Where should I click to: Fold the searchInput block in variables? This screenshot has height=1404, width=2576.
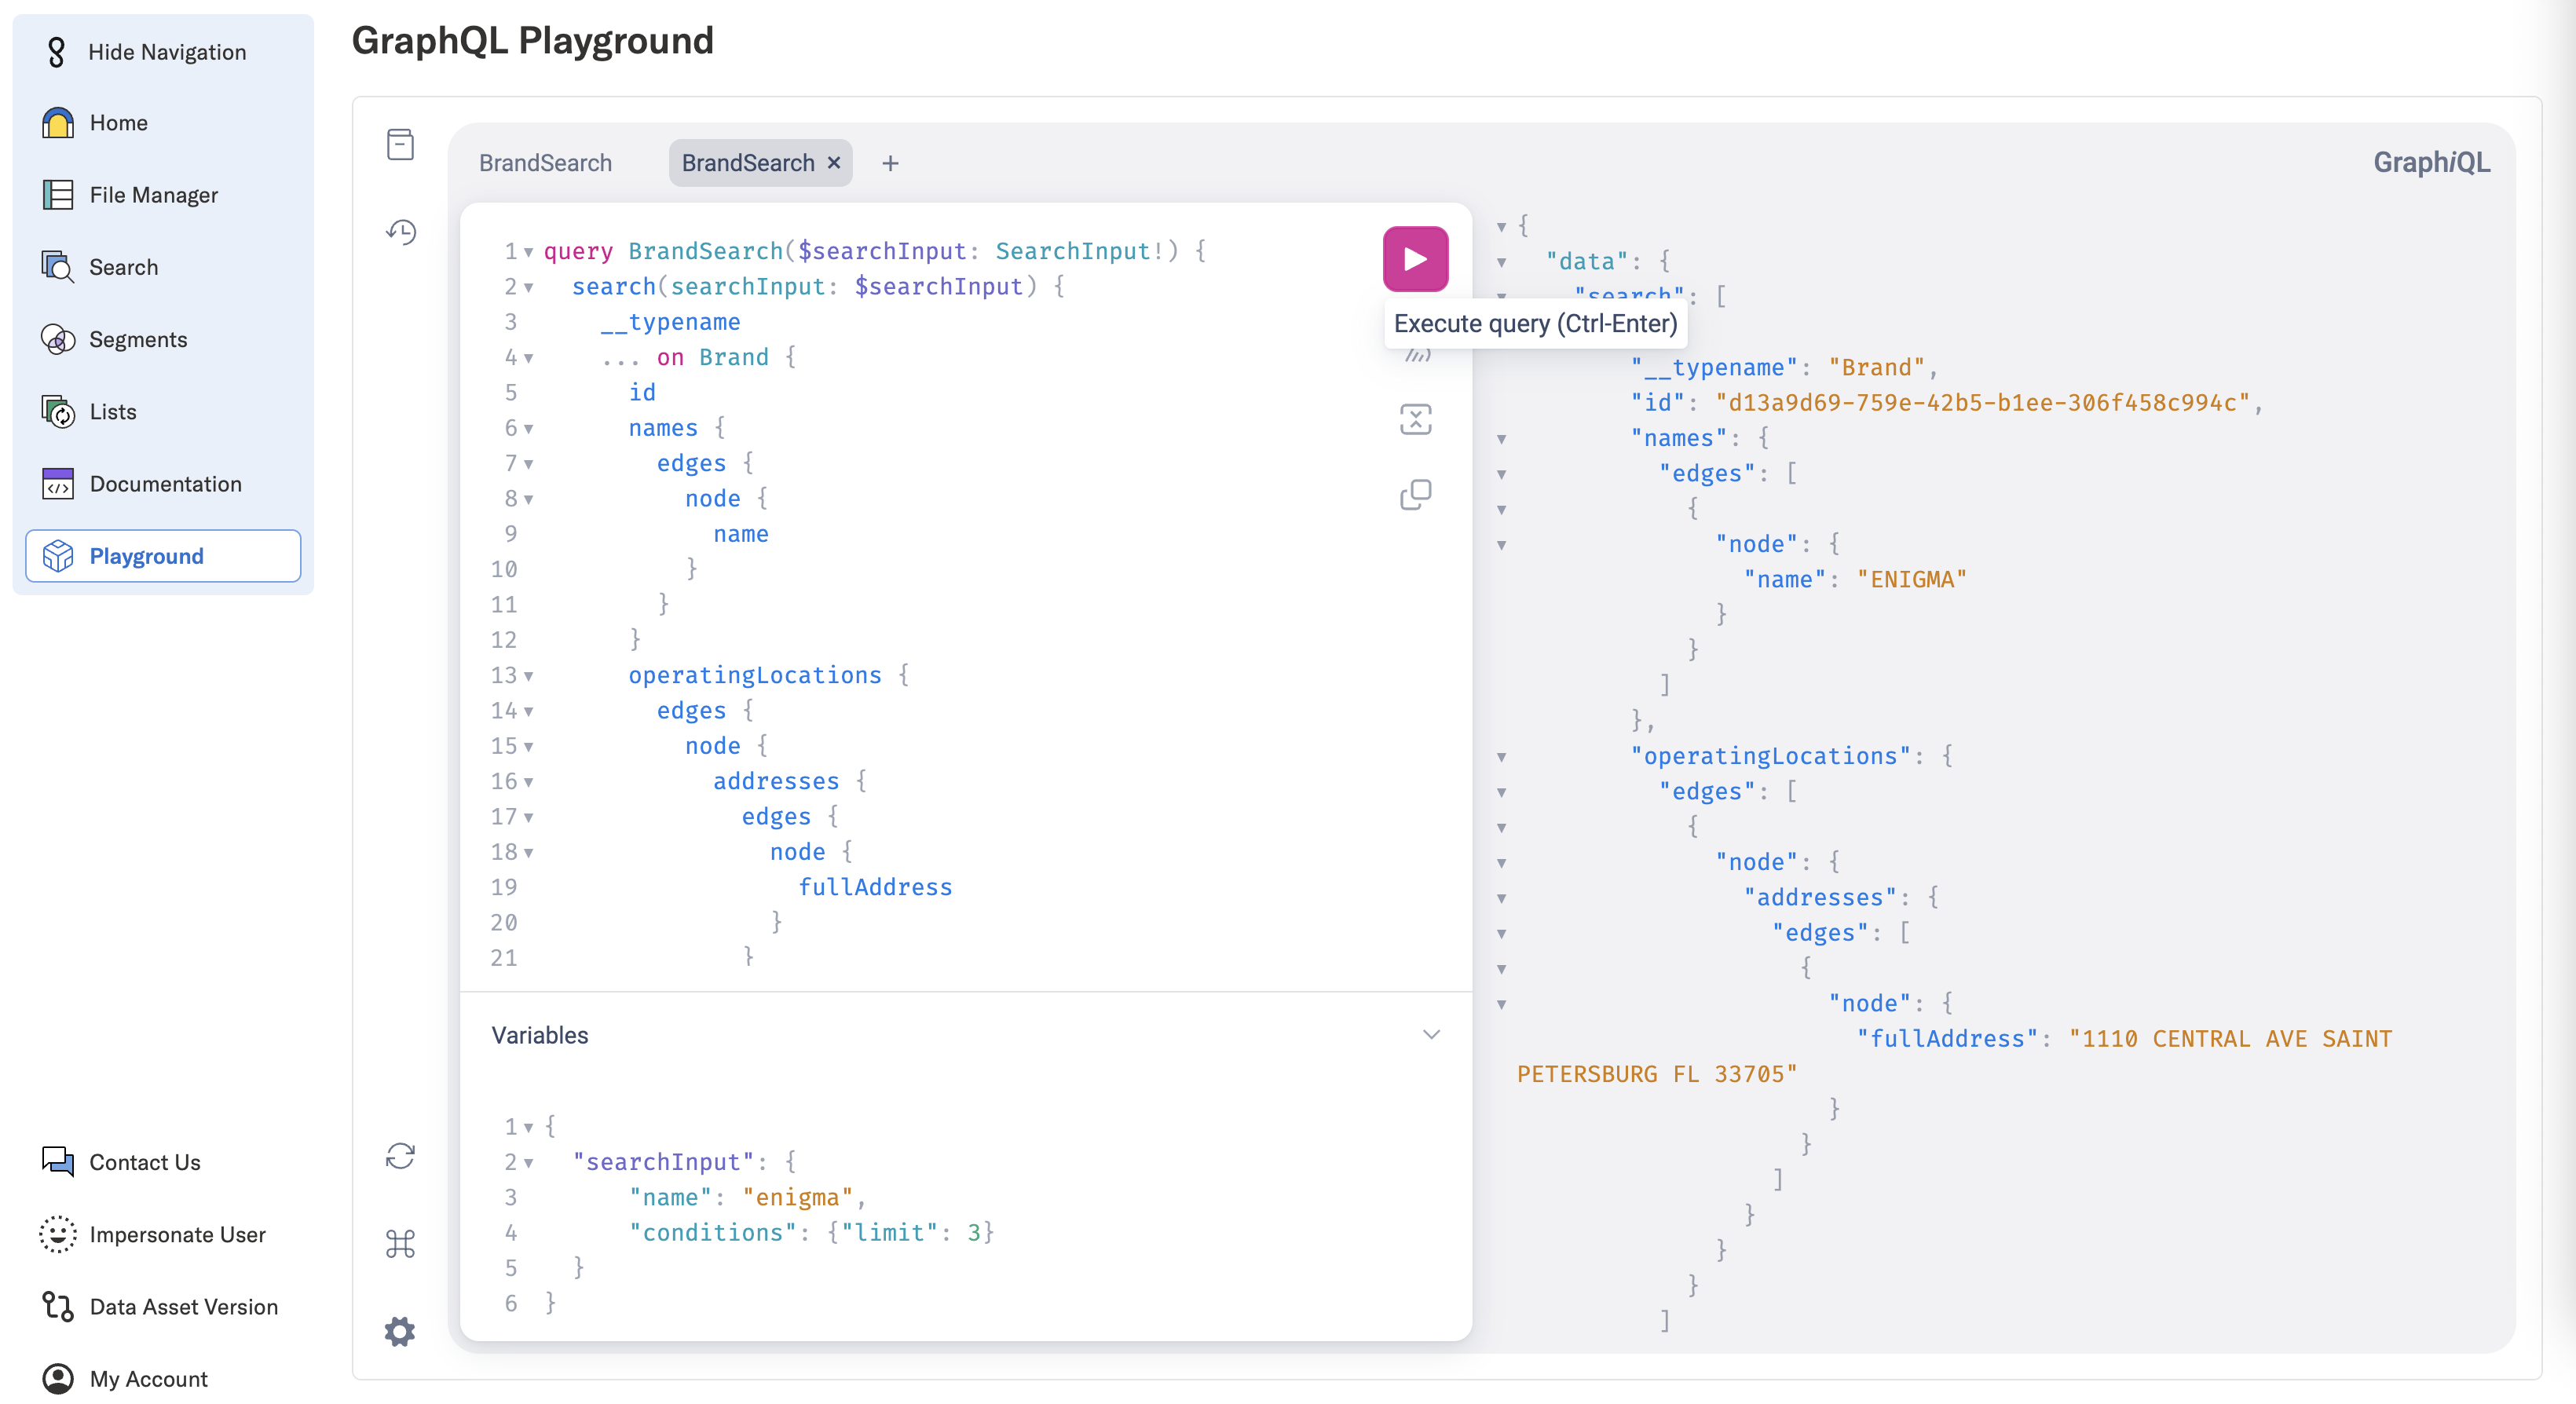pyautogui.click(x=529, y=1162)
